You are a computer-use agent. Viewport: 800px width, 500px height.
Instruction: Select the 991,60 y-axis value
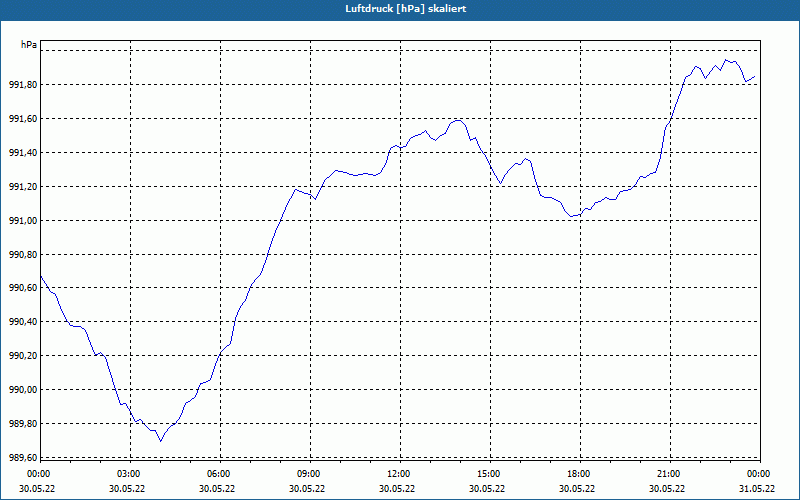point(23,119)
